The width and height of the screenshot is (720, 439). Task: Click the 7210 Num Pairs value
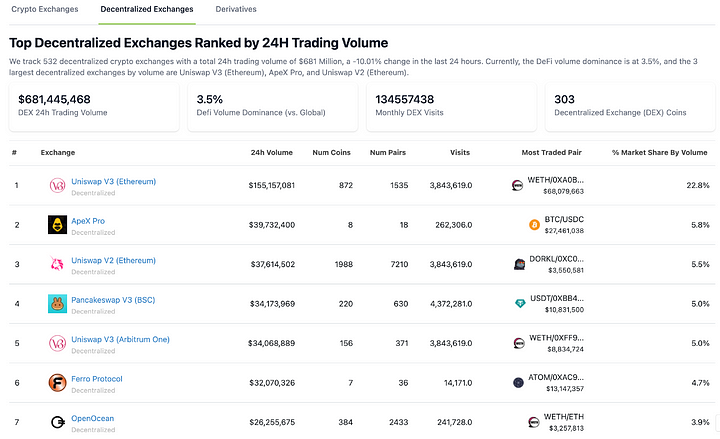pyautogui.click(x=399, y=265)
